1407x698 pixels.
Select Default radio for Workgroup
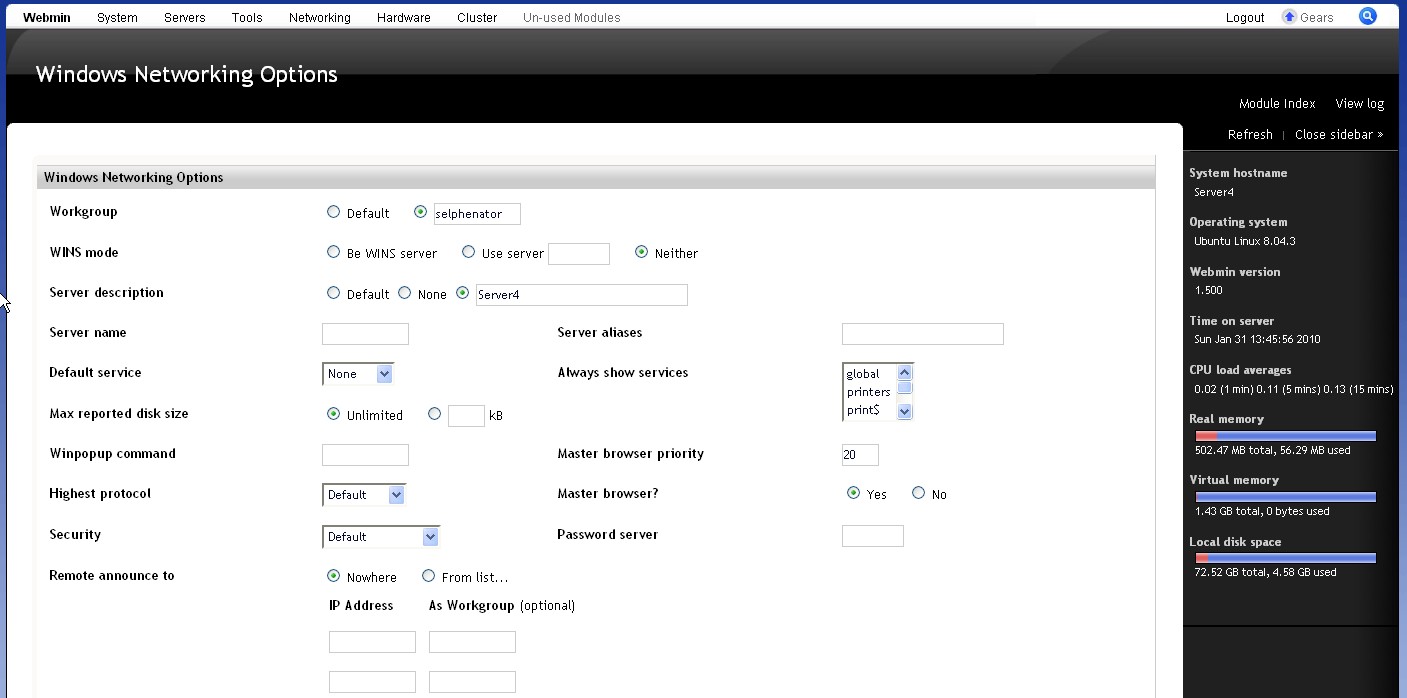[333, 212]
